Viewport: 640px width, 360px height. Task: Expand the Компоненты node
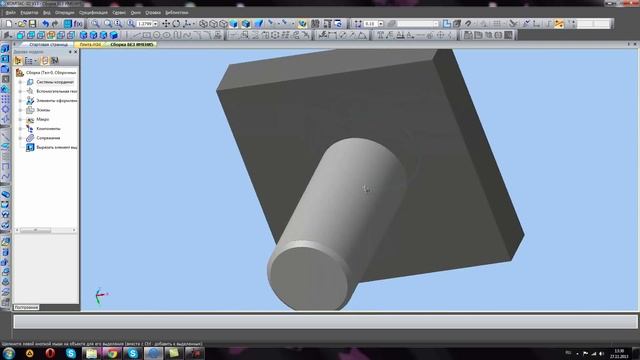(20, 129)
